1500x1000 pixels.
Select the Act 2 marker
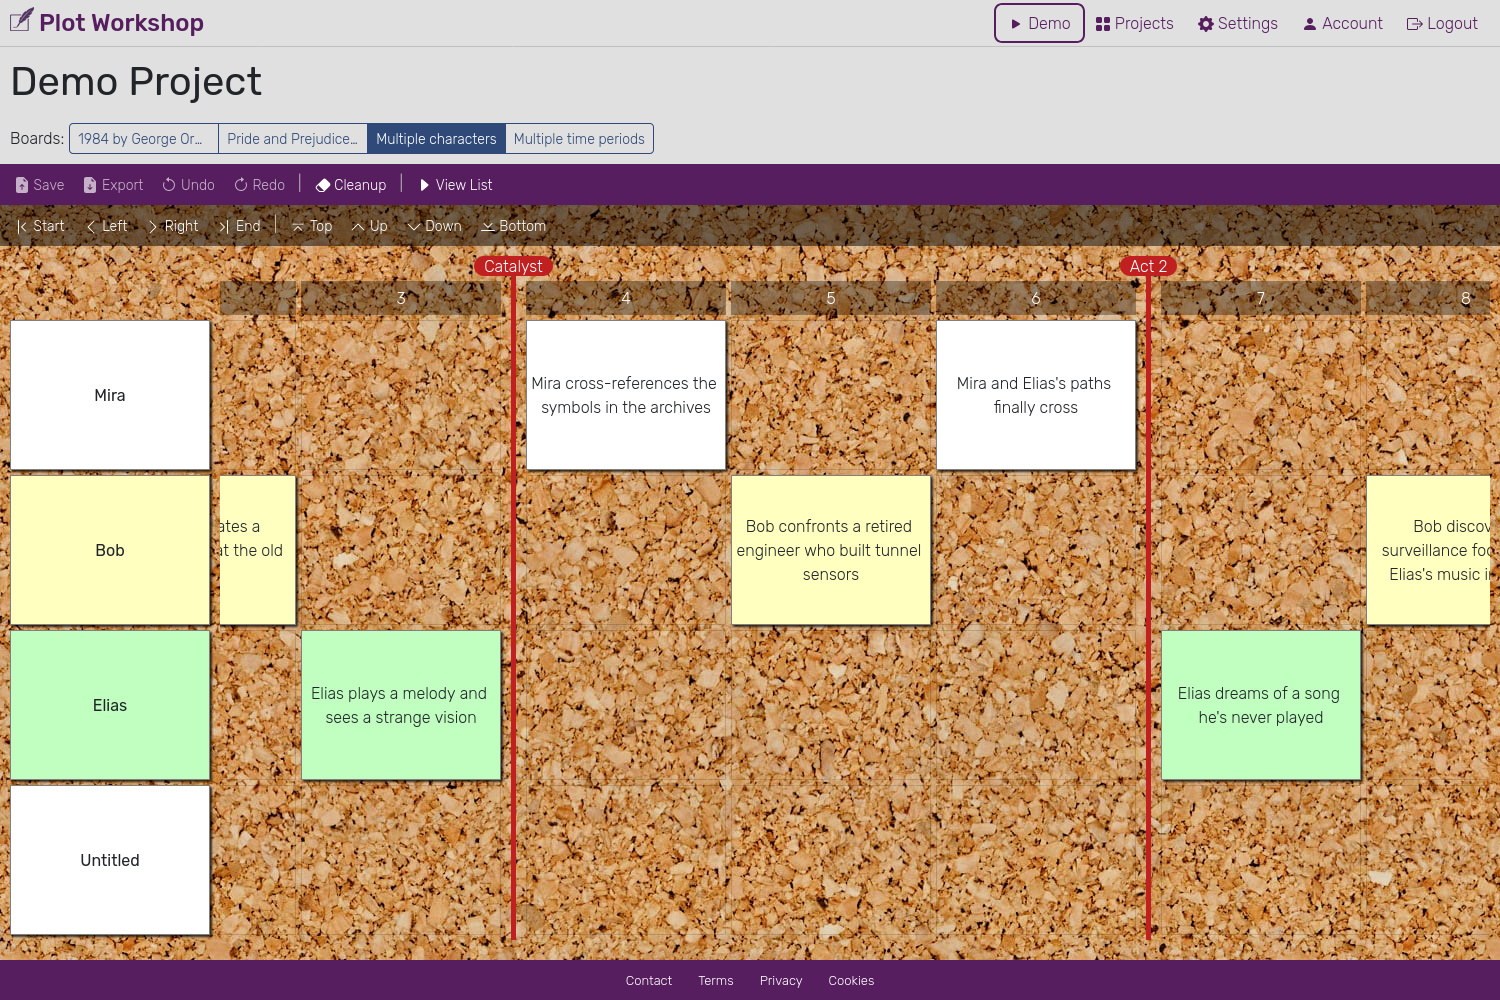click(1148, 266)
